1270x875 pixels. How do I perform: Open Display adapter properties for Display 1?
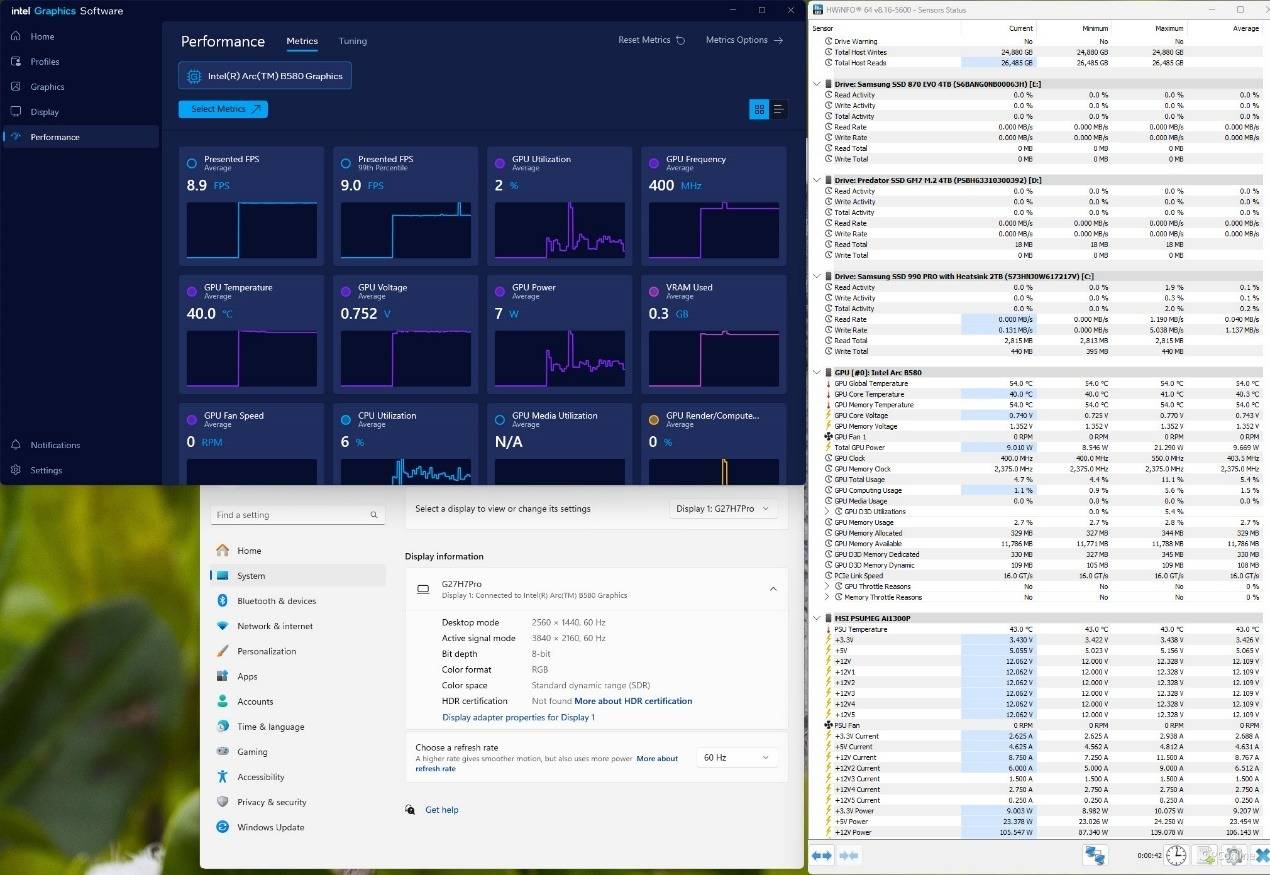518,717
